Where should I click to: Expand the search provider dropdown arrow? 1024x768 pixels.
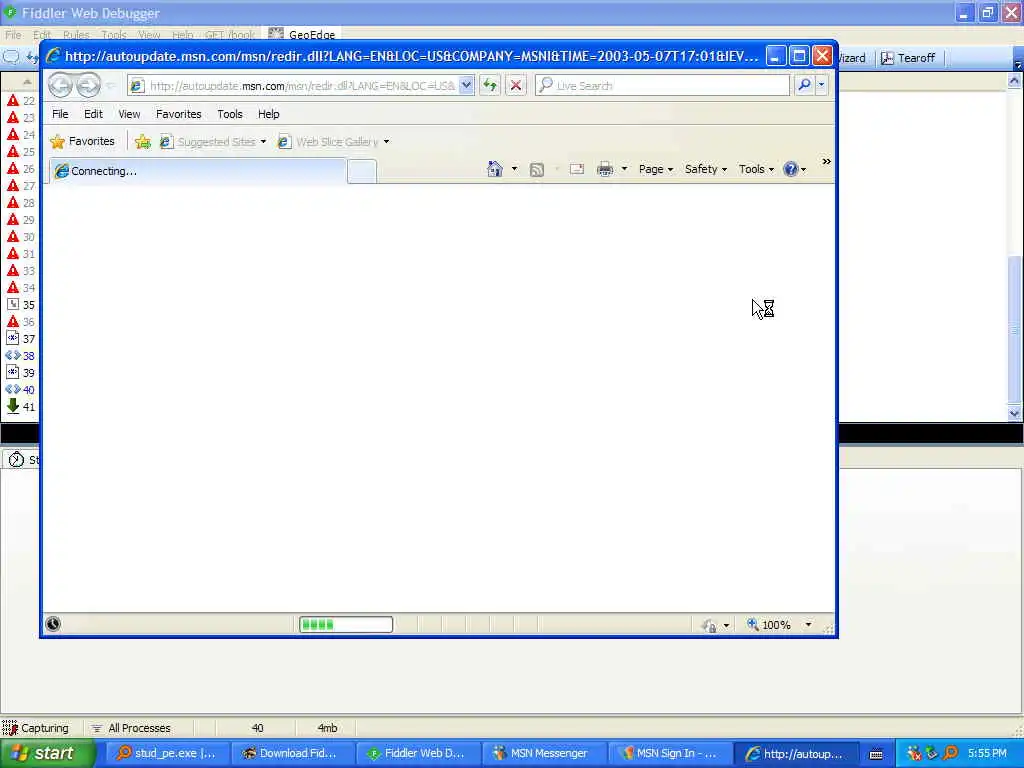822,85
